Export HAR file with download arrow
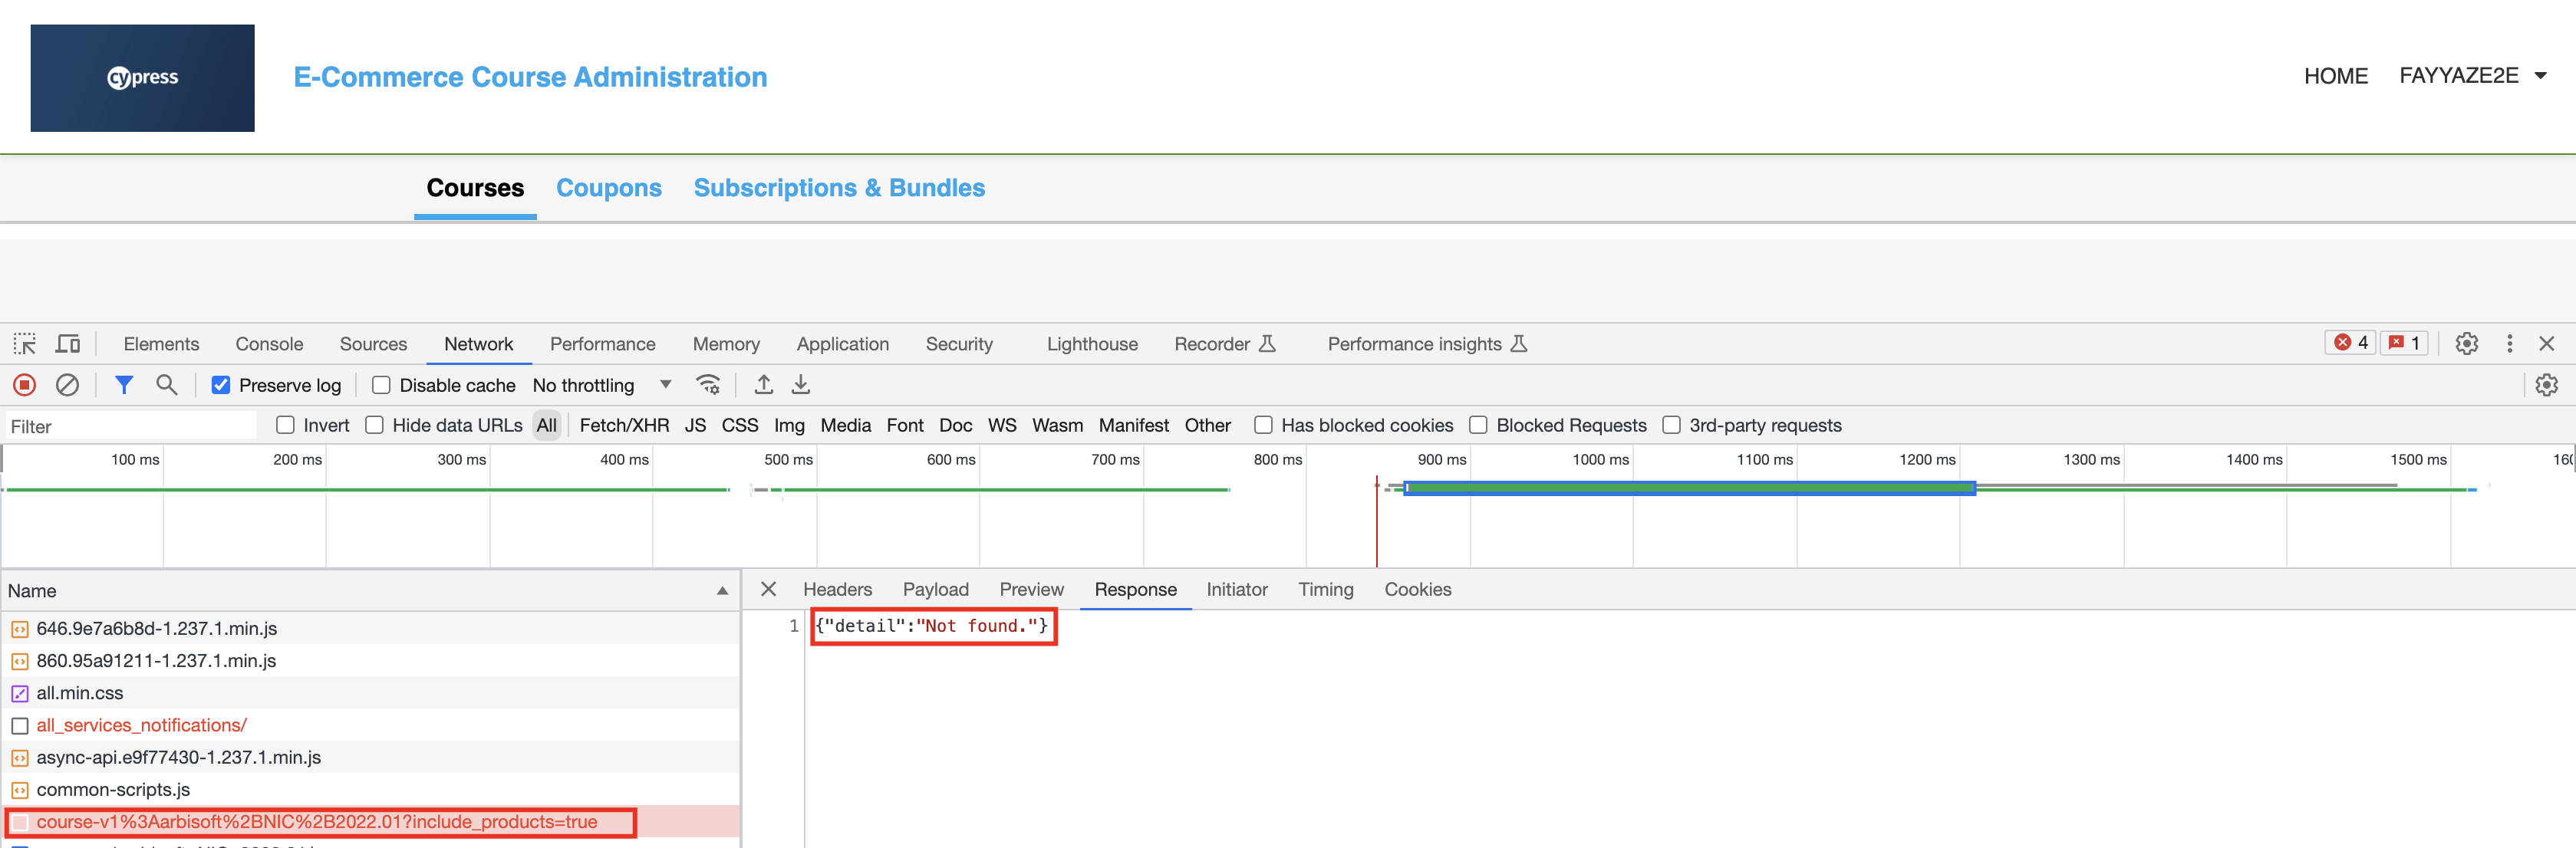Viewport: 2576px width, 848px height. 801,385
